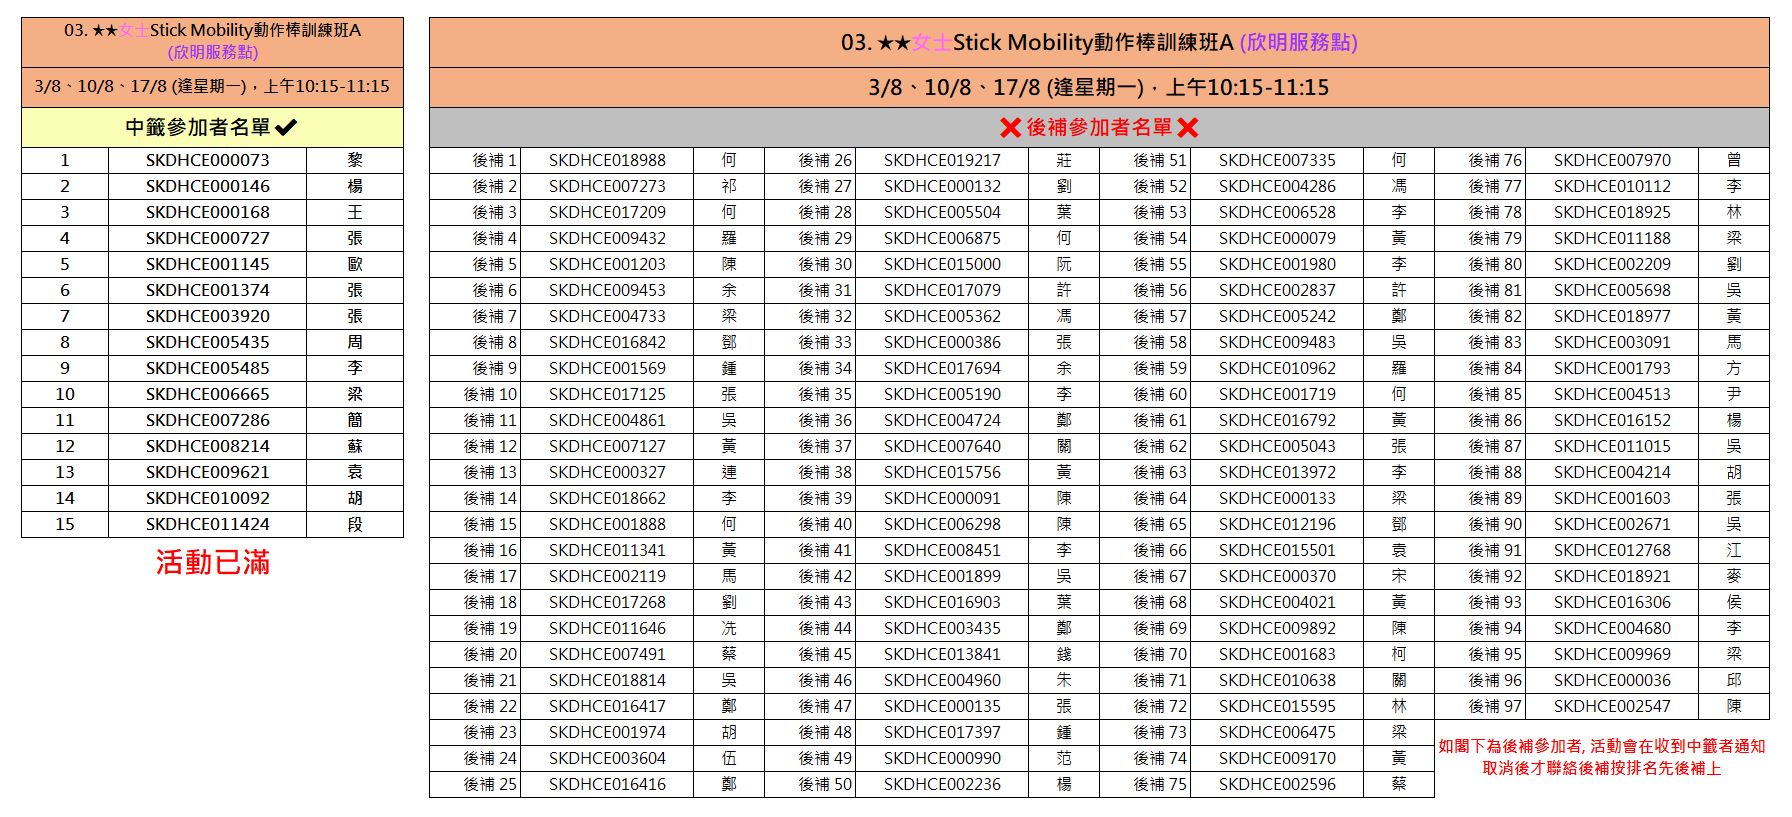1792x817 pixels.
Task: Click waiting-list ID SKDHCE000079
Action: tap(1277, 238)
